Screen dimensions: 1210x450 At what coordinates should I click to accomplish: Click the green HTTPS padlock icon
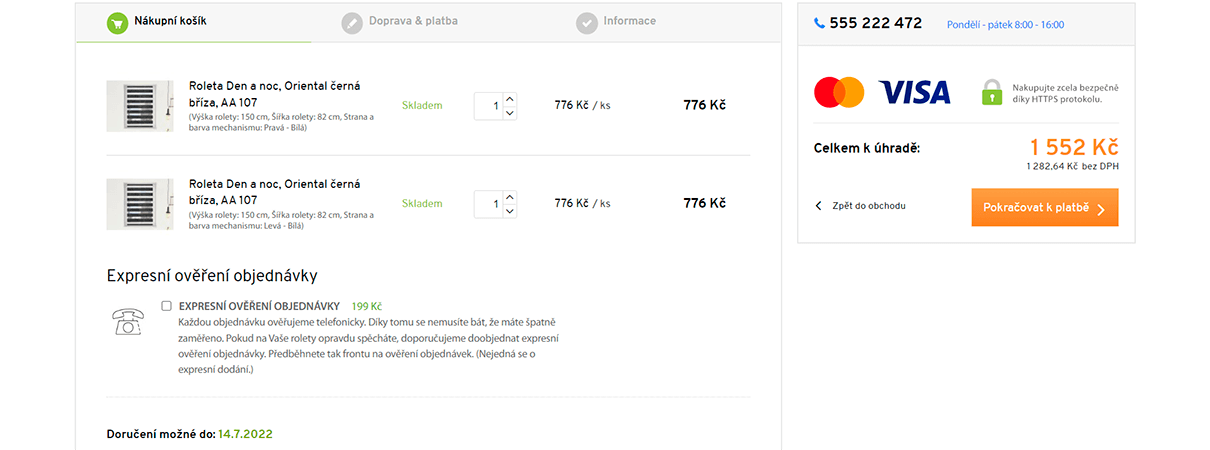(x=991, y=92)
